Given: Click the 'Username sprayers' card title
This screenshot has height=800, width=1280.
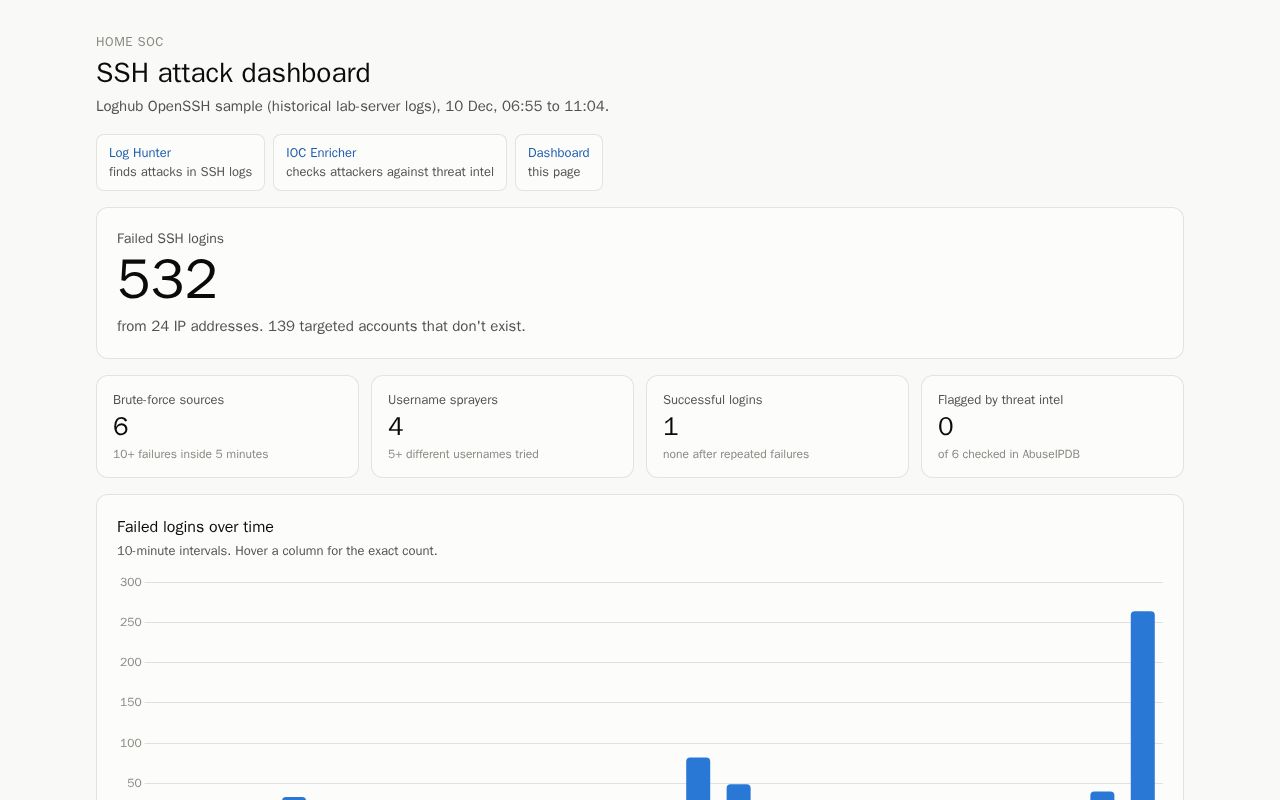Looking at the screenshot, I should click(443, 400).
